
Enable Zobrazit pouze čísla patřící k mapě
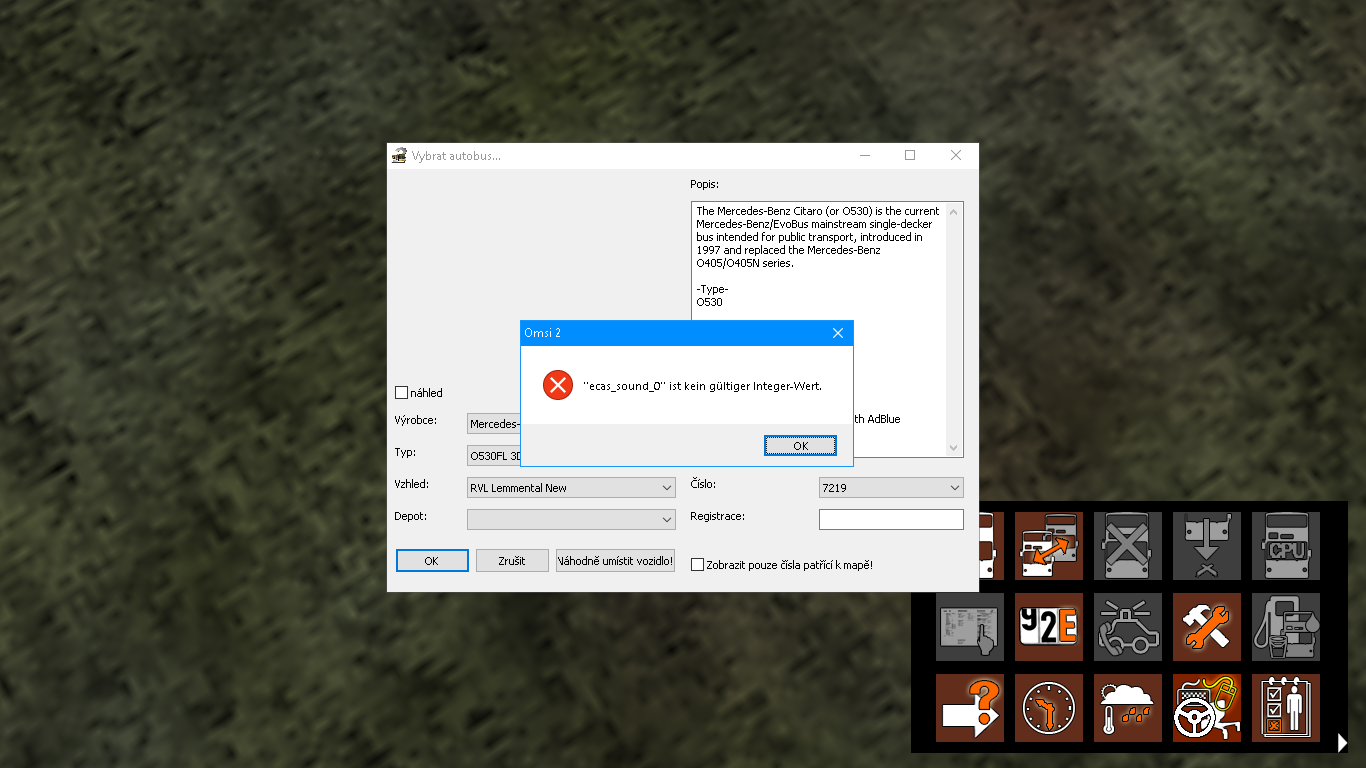point(697,565)
